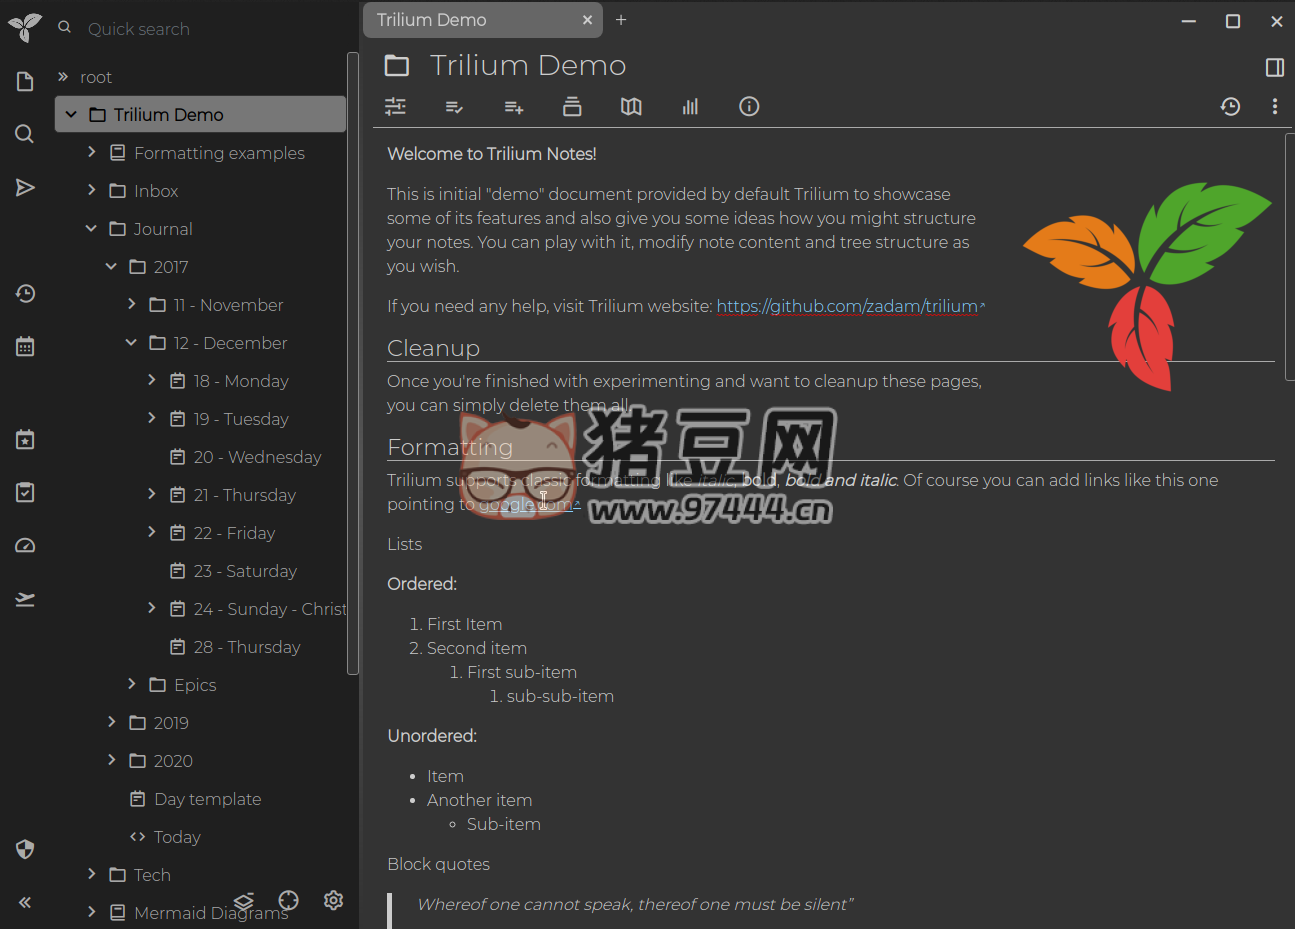Expand the root breadcrumb double-chevron
This screenshot has width=1295, height=929.
63,77
